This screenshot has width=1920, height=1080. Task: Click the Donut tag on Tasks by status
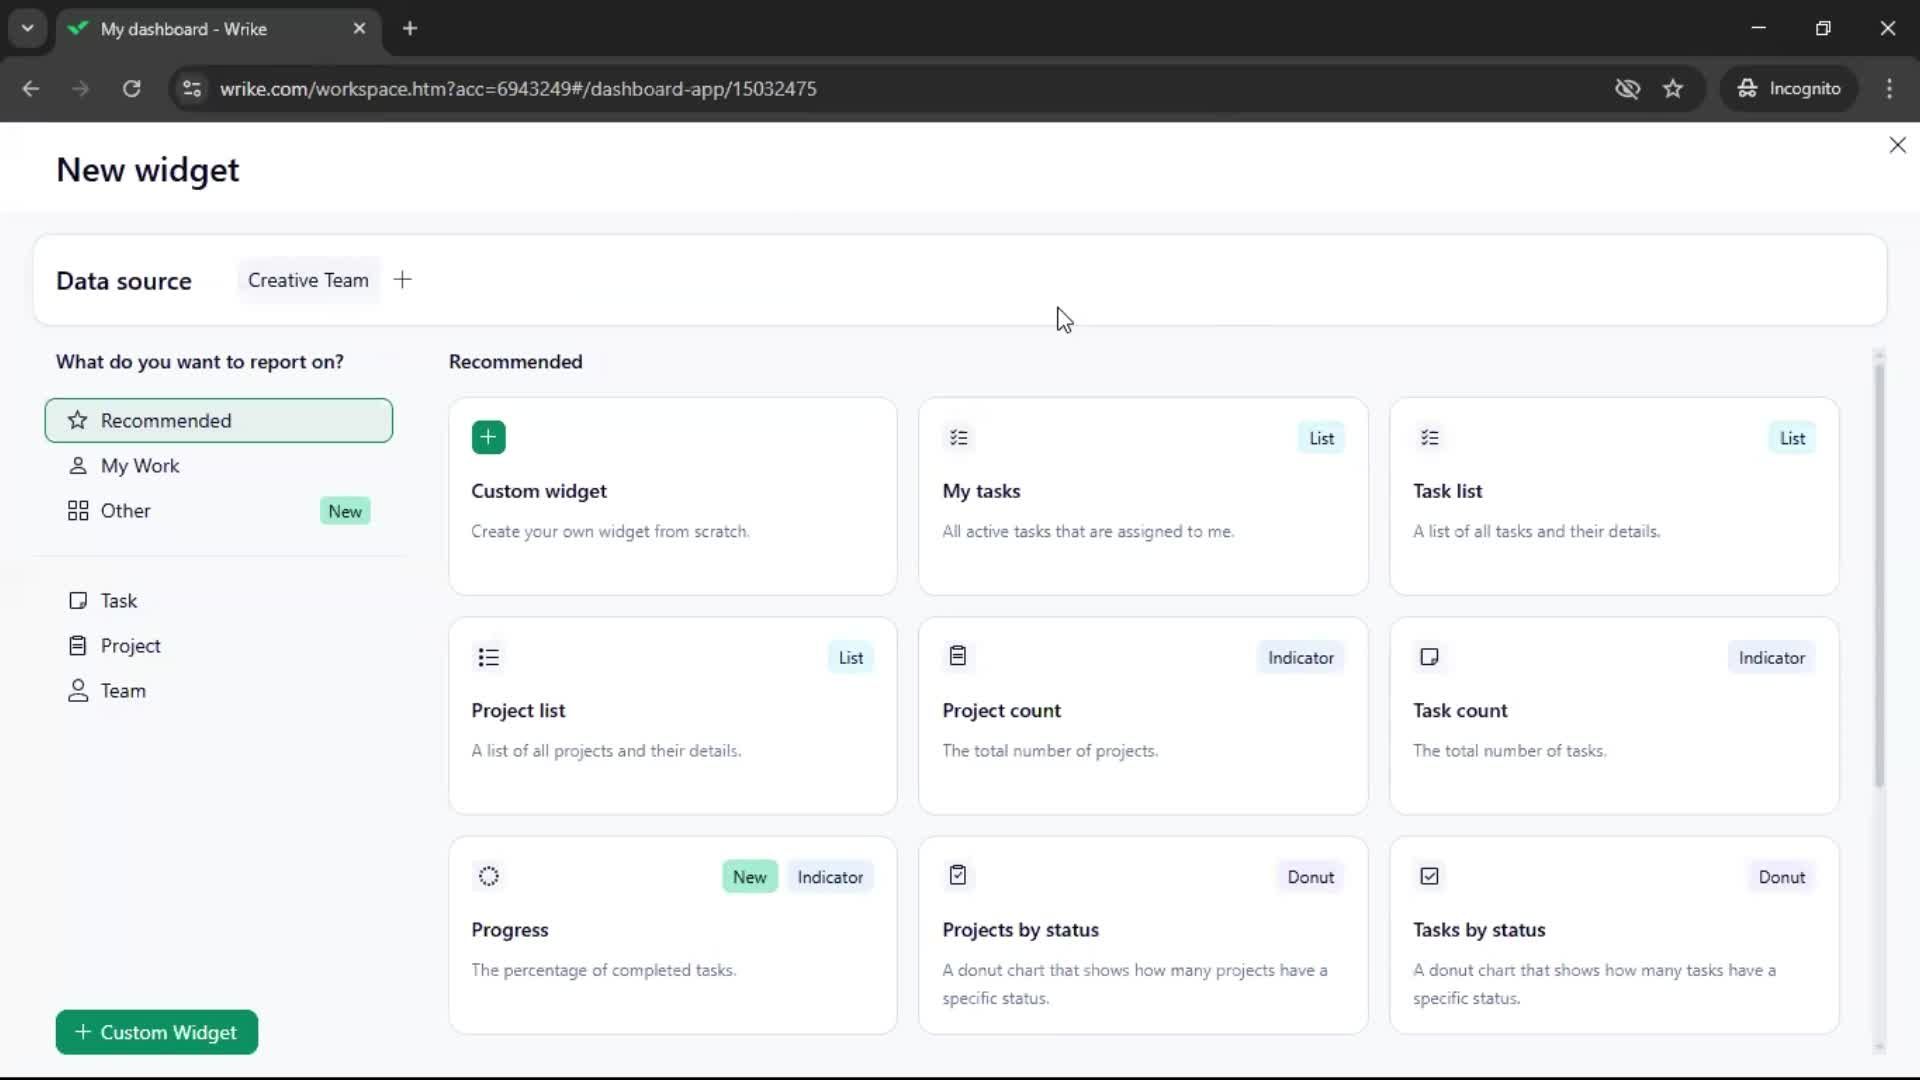coord(1781,877)
